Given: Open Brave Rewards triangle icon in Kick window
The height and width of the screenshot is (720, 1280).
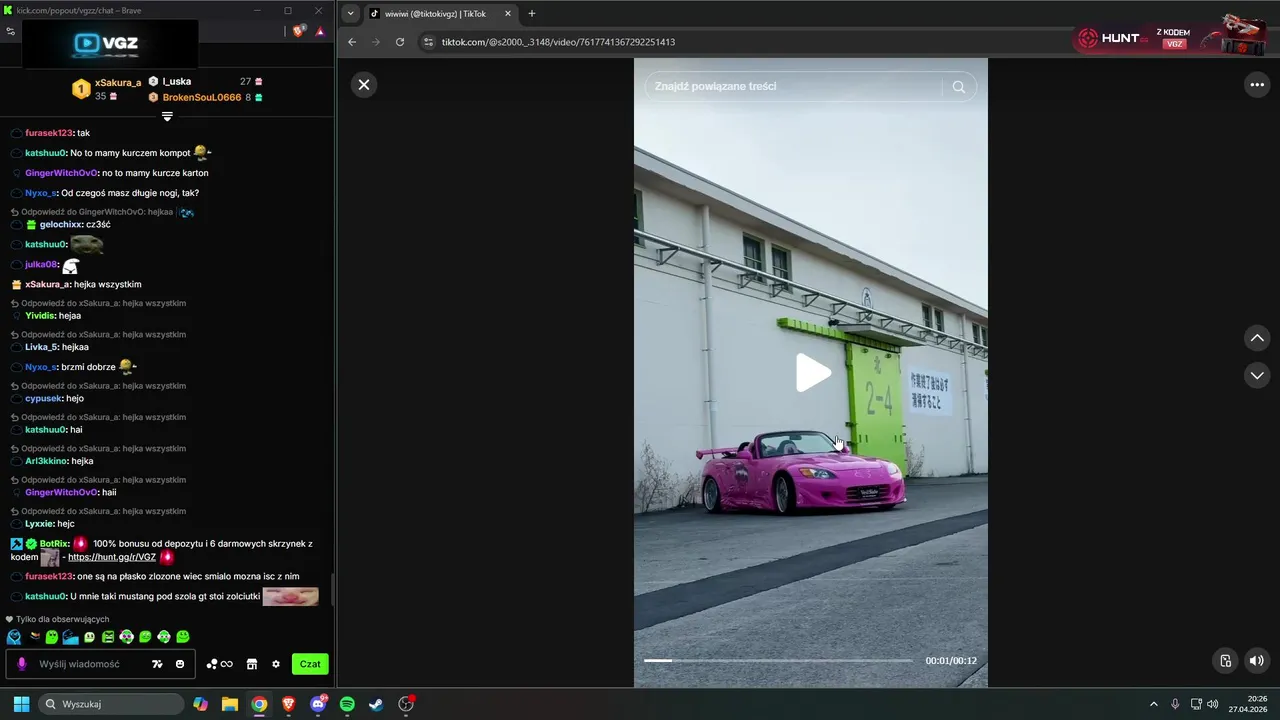Looking at the screenshot, I should [x=320, y=31].
